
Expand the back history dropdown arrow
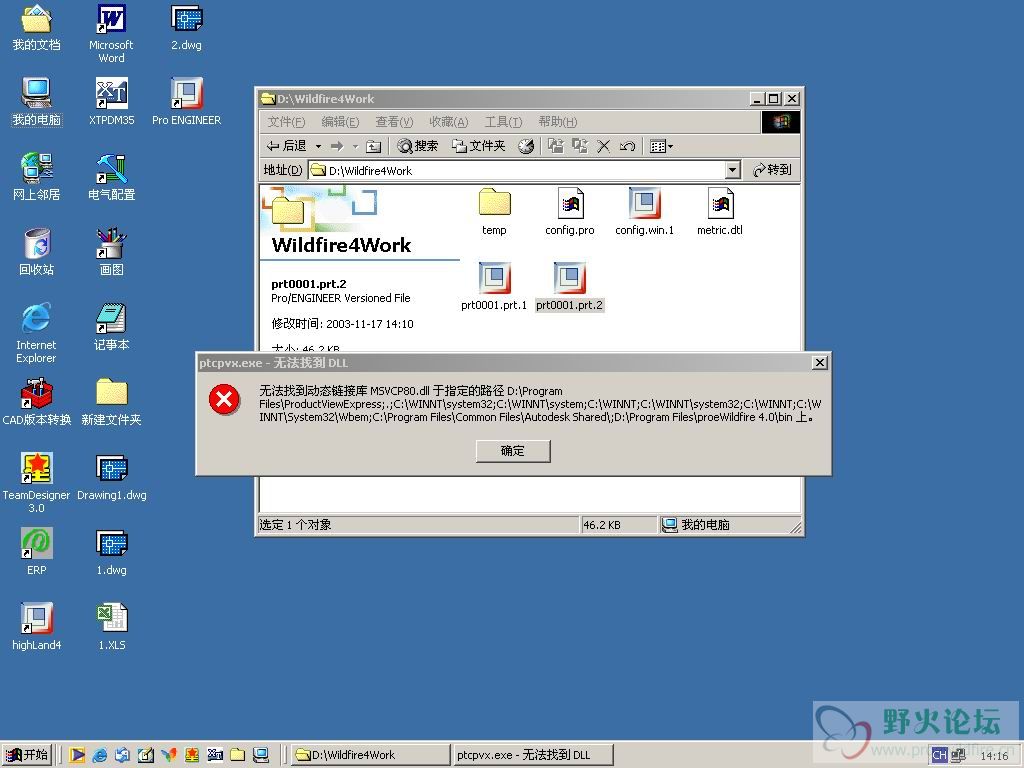point(318,146)
